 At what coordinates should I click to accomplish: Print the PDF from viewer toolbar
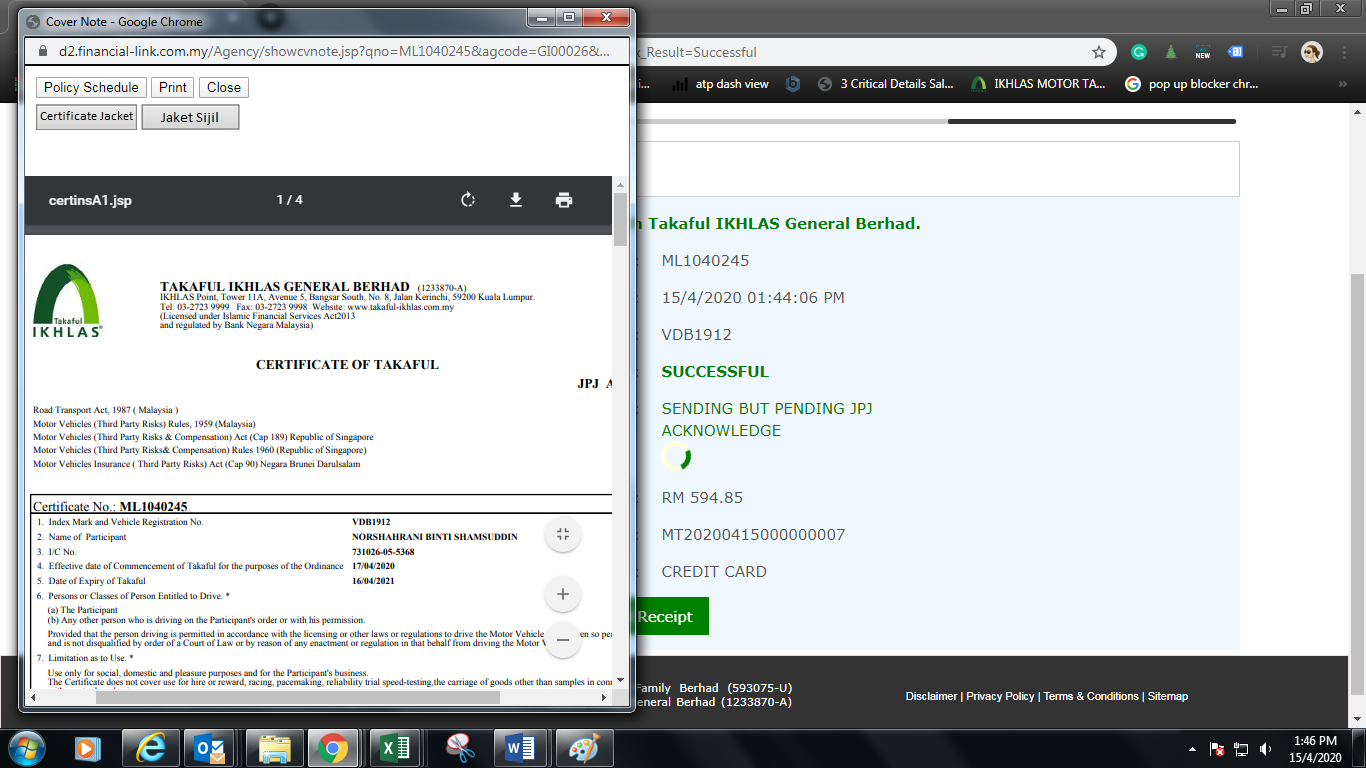[564, 200]
